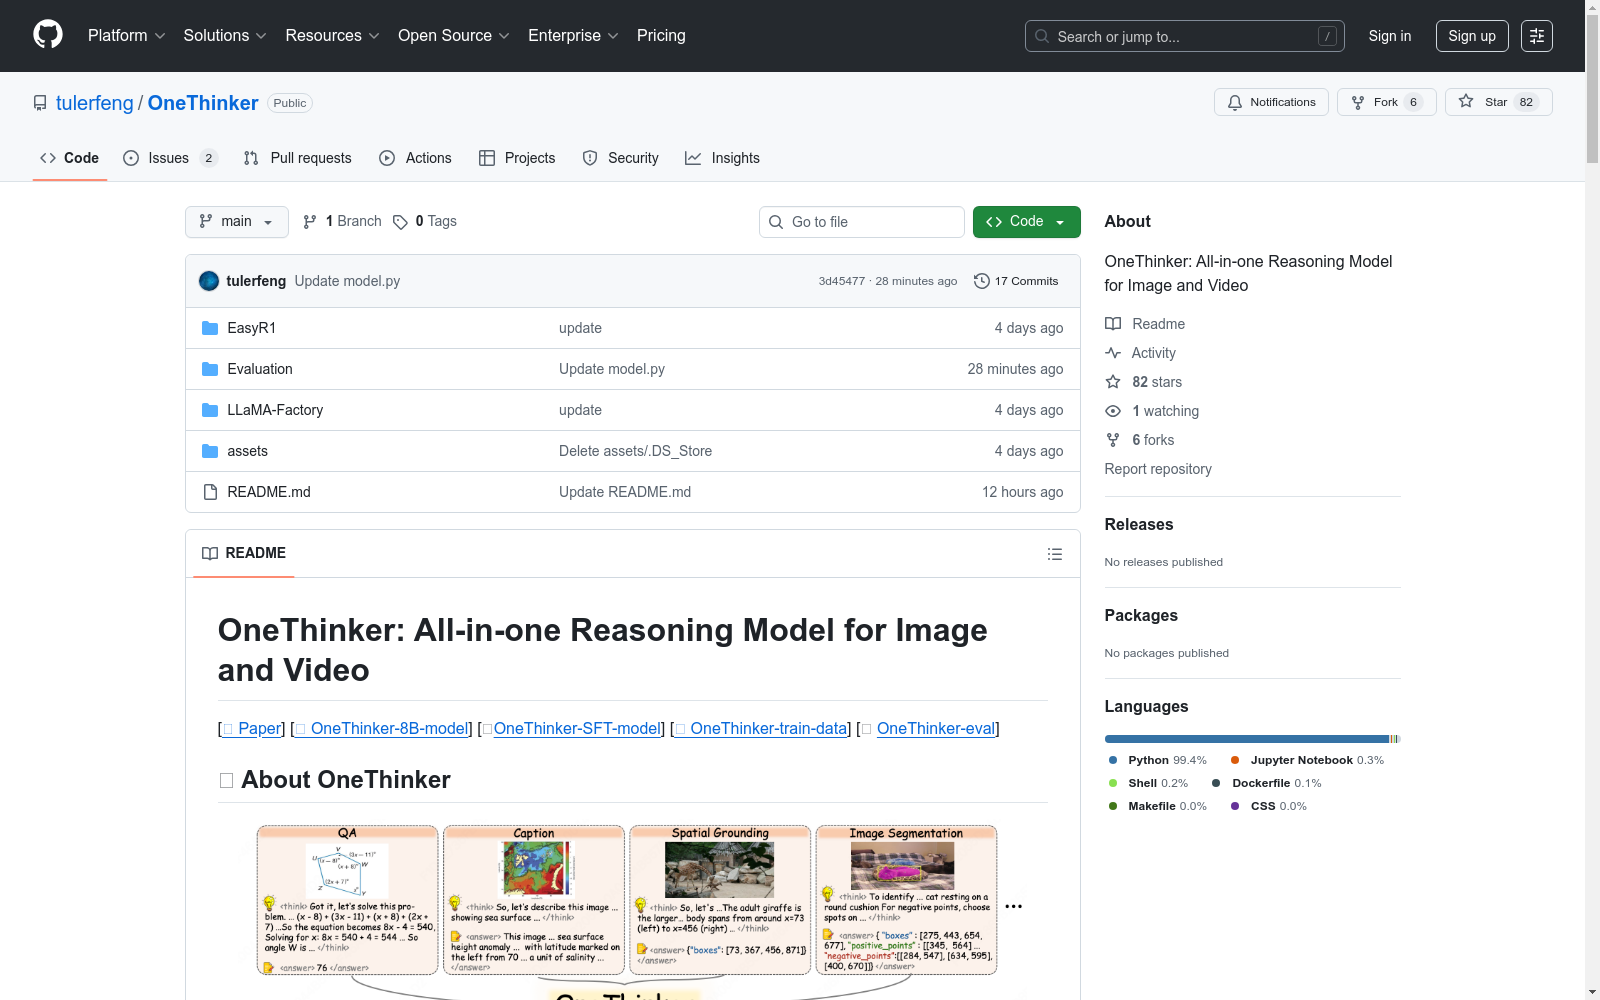Click the Shell 0.2% language entry
The width and height of the screenshot is (1600, 1000).
pos(1149,783)
